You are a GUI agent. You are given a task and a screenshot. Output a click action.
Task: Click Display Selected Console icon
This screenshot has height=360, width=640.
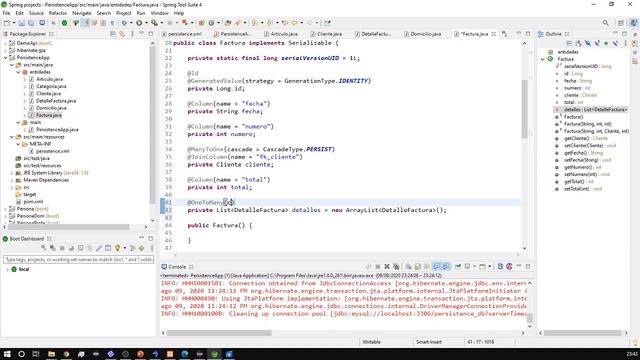[467, 267]
